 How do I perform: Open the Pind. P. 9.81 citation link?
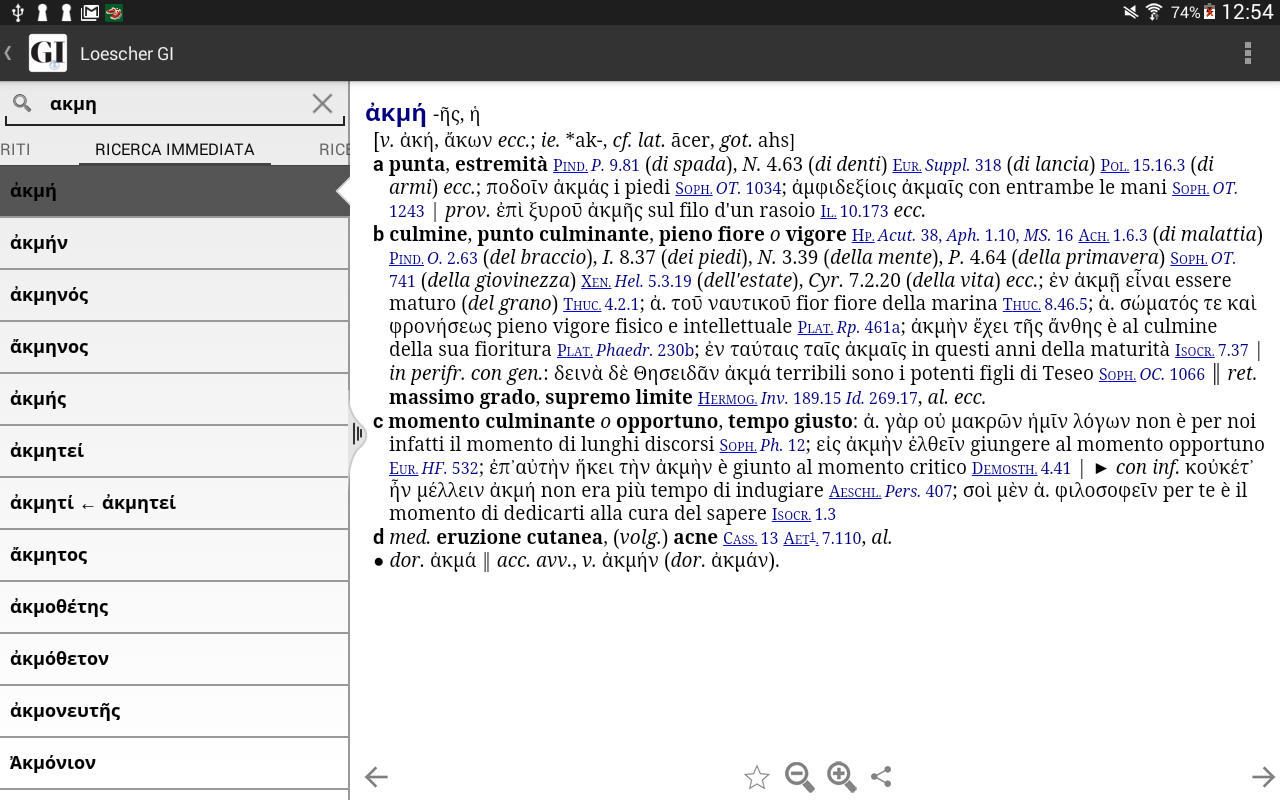(596, 165)
